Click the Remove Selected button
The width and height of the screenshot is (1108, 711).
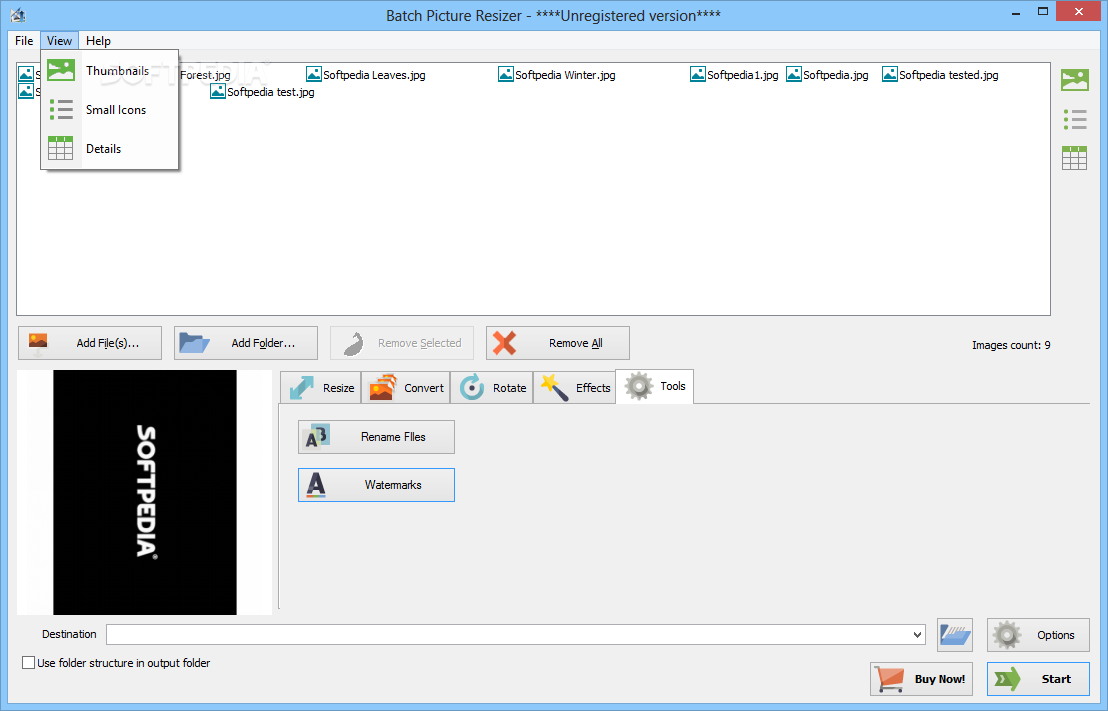(401, 343)
